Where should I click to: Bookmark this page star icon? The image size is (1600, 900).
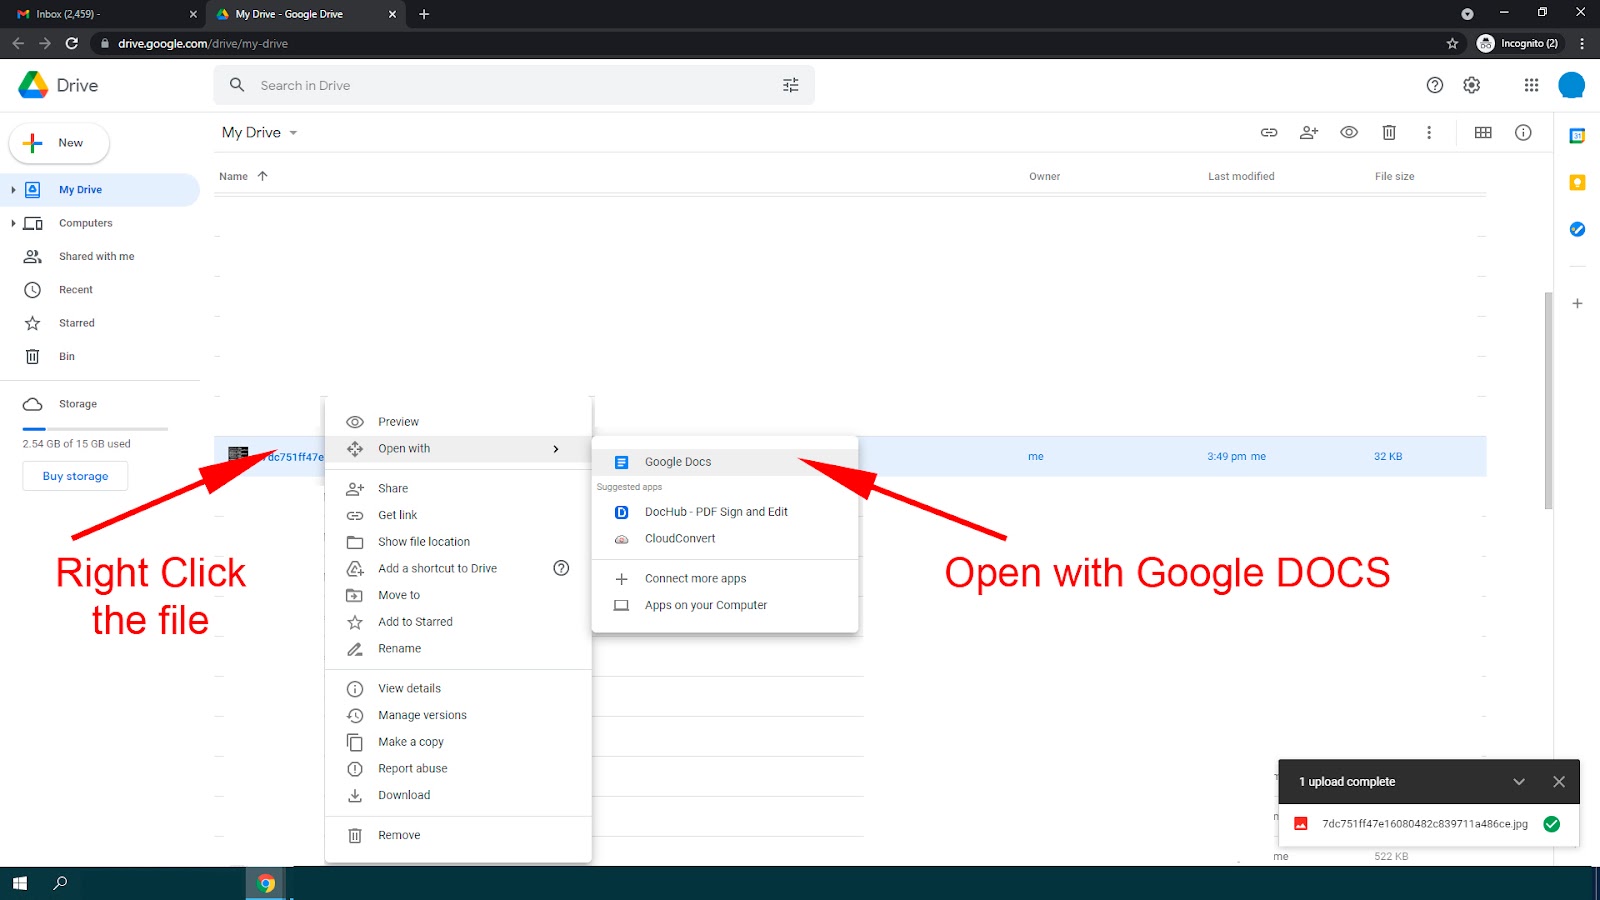[x=1452, y=43]
